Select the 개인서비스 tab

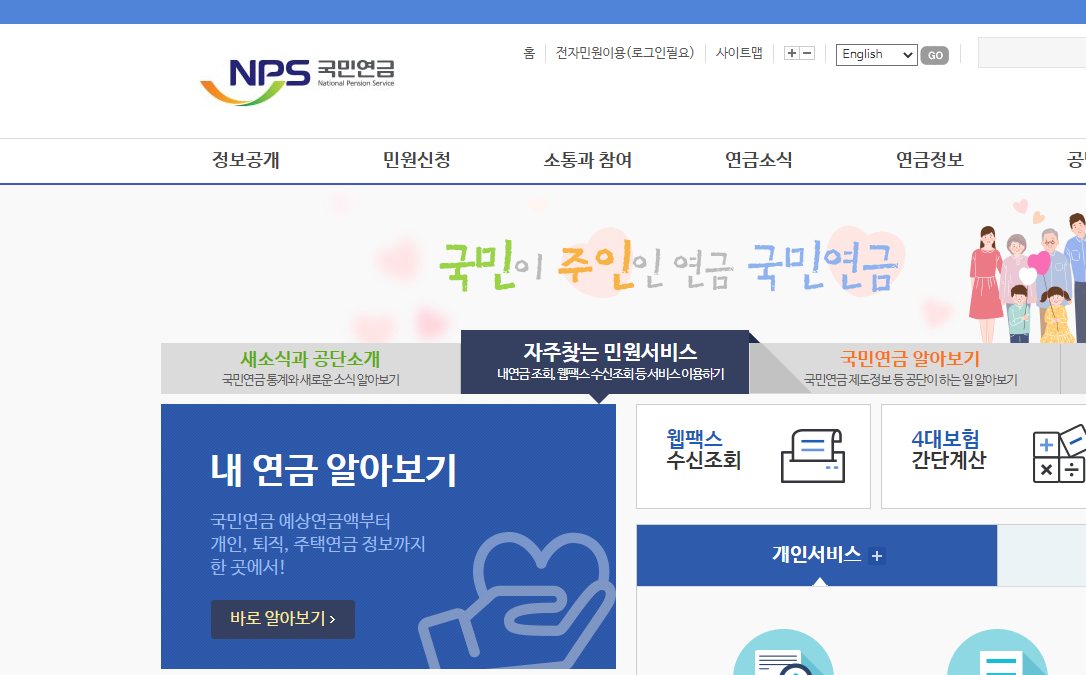[817, 555]
